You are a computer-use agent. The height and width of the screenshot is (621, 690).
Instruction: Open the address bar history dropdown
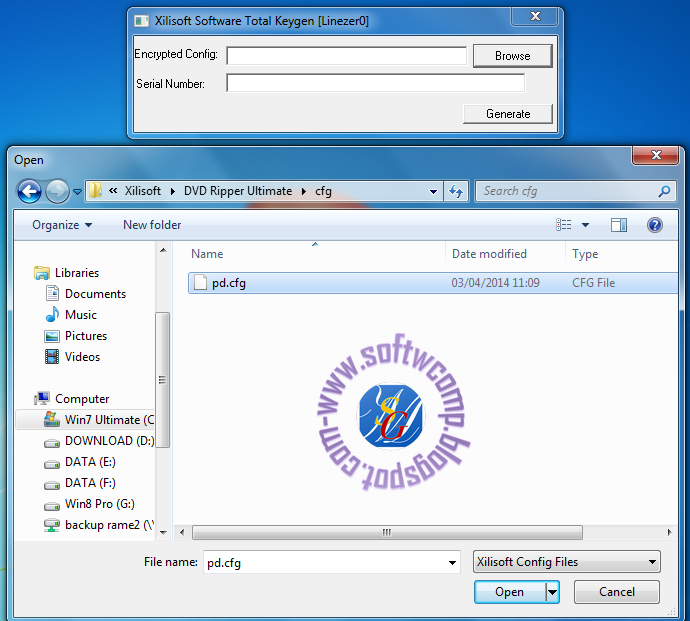(x=433, y=191)
